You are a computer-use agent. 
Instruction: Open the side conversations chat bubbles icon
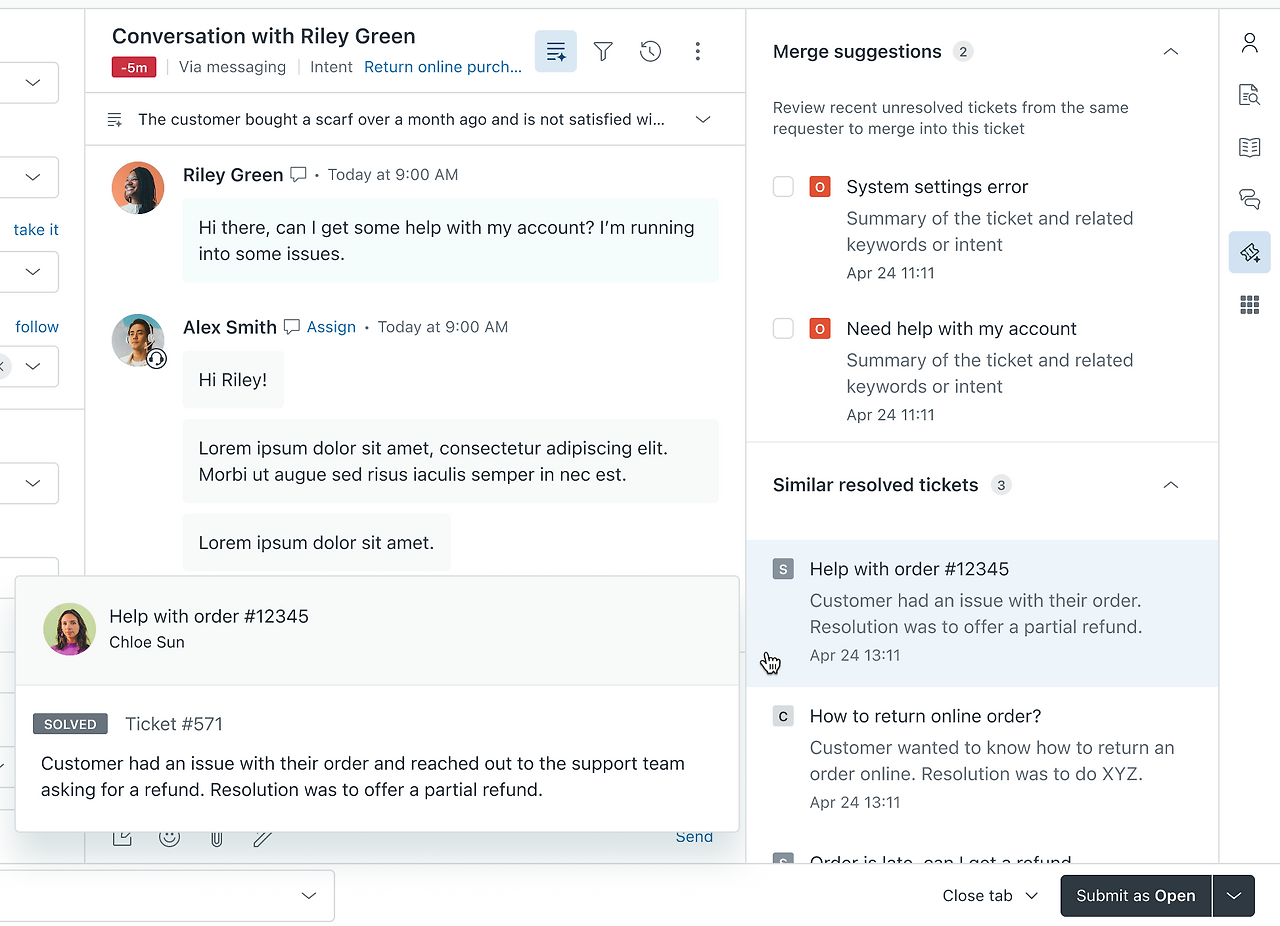pyautogui.click(x=1250, y=199)
